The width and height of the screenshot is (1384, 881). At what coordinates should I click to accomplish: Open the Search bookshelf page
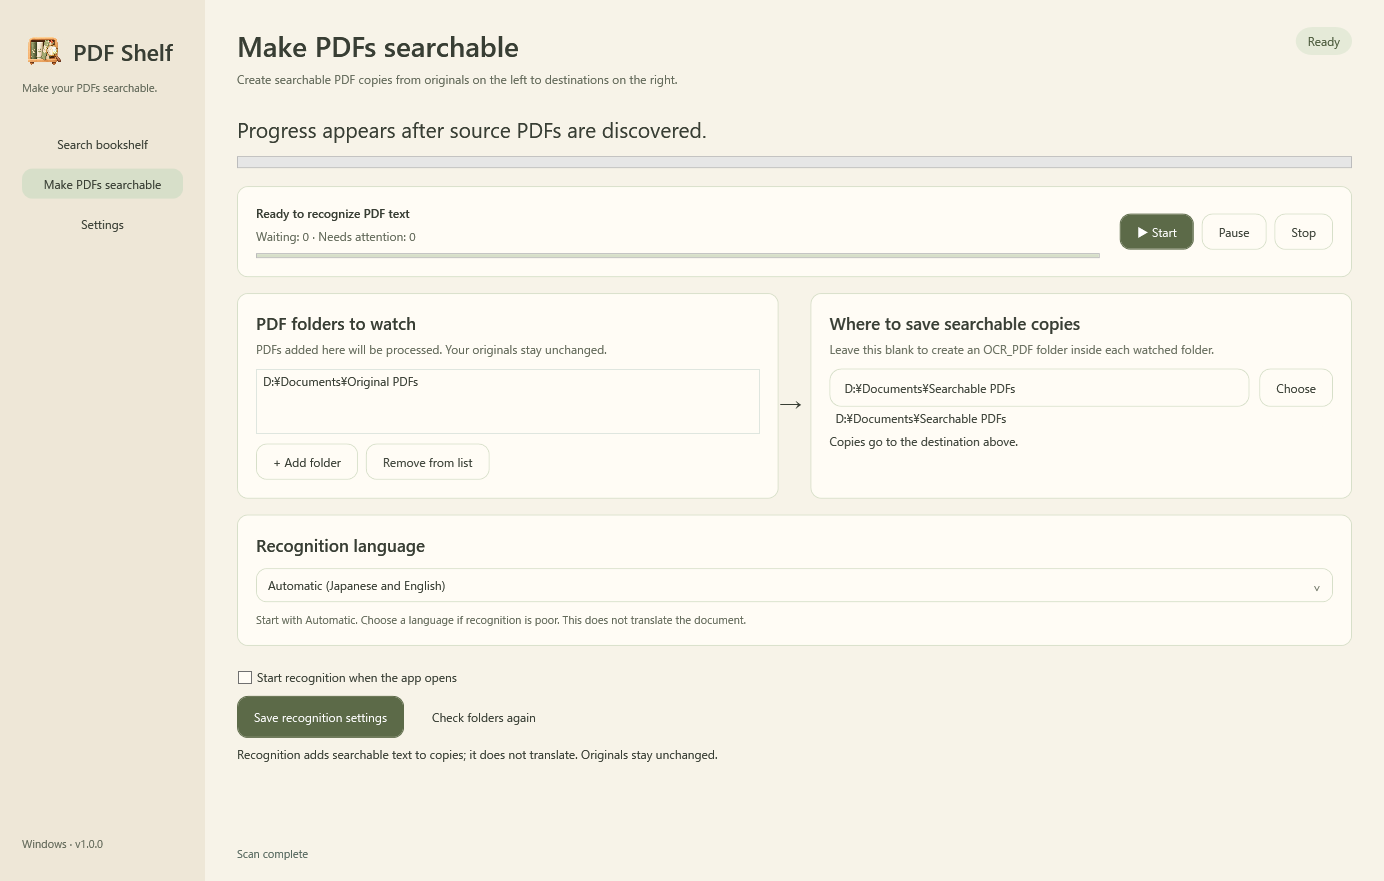pos(102,145)
